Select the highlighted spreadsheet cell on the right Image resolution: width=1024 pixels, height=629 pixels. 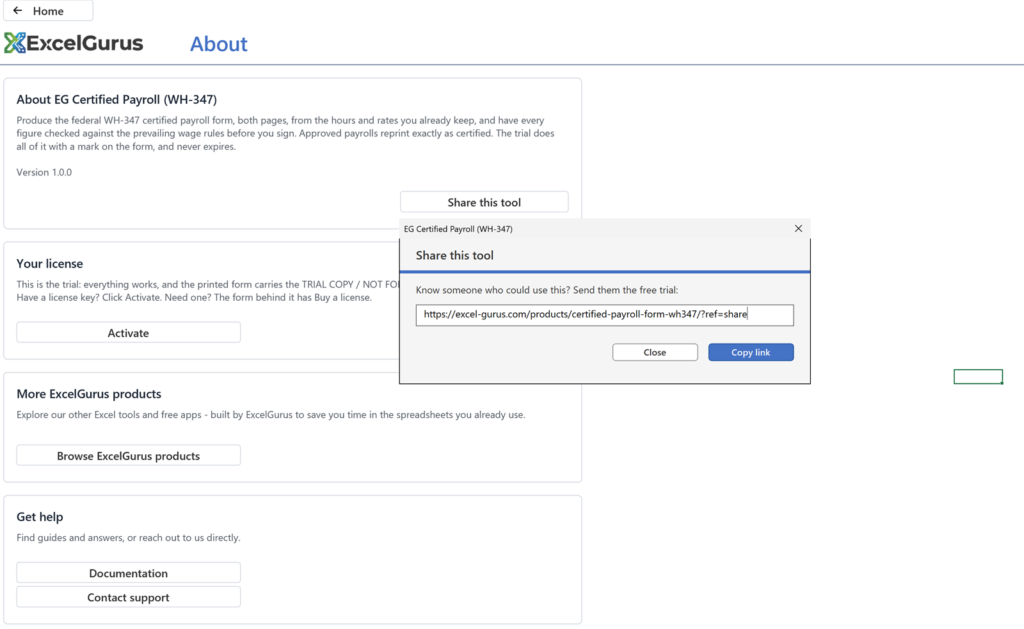pos(978,376)
